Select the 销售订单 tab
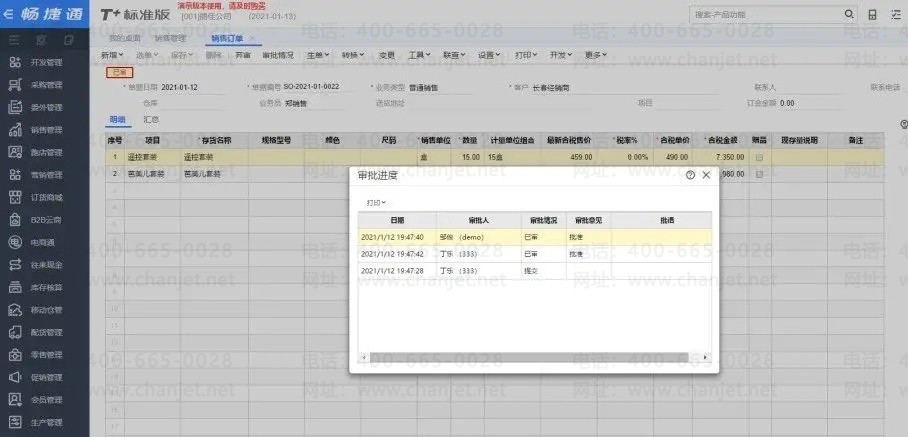Viewport: 908px width, 437px height. (227, 38)
